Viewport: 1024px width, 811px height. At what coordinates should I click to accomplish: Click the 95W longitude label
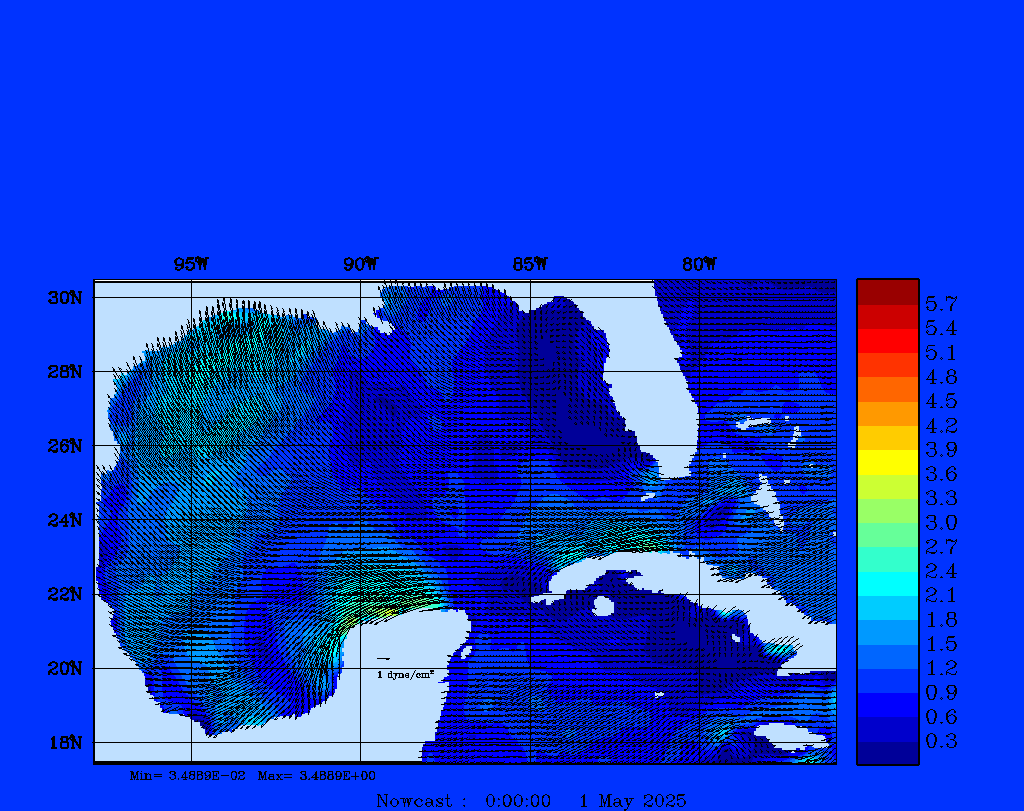tap(191, 264)
